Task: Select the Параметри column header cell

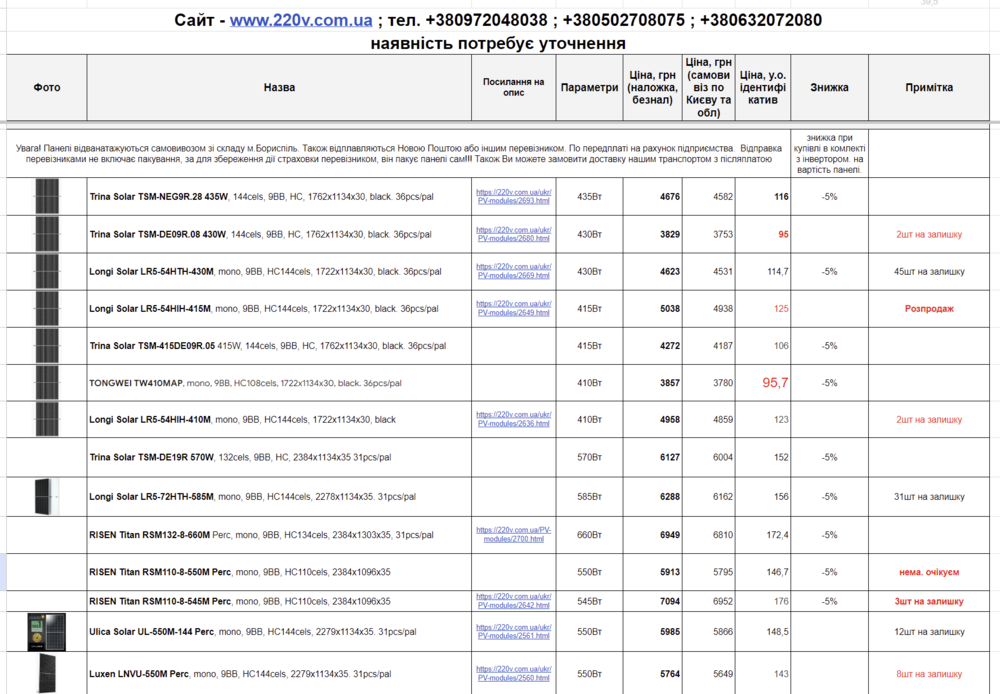Action: [x=589, y=87]
